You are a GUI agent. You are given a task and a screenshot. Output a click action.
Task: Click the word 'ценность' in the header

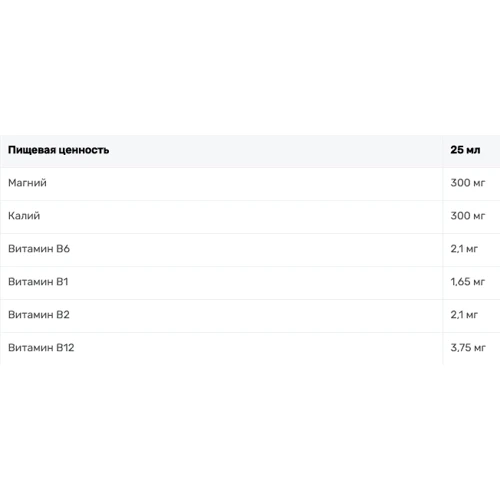pos(84,150)
